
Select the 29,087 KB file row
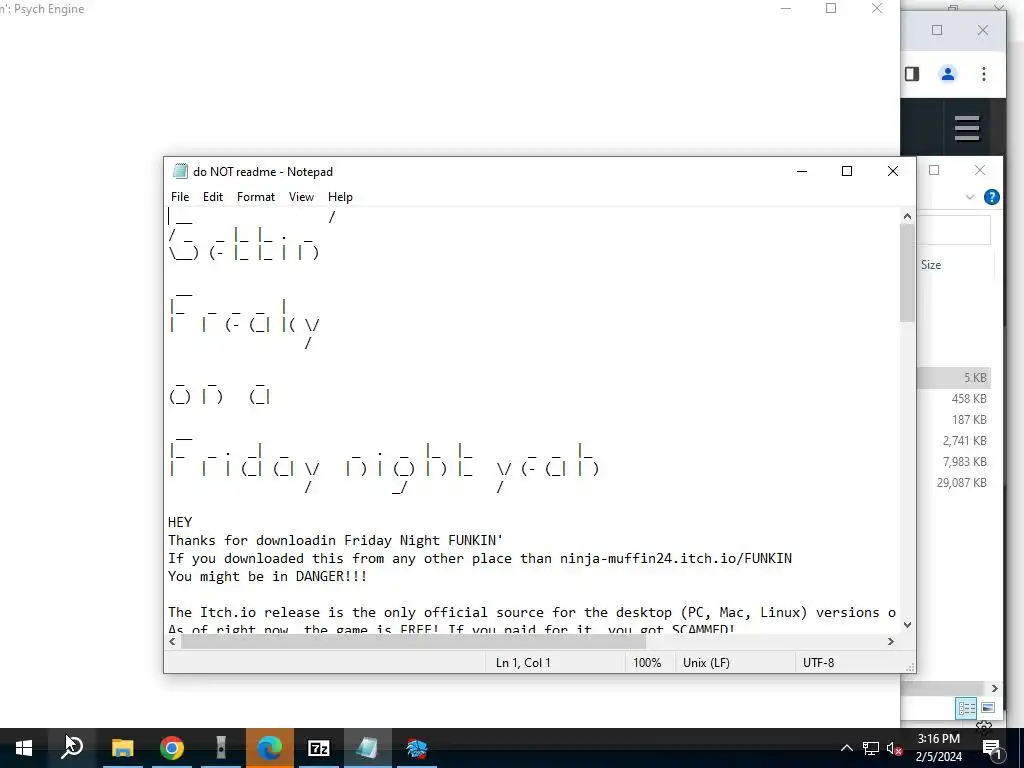[953, 482]
